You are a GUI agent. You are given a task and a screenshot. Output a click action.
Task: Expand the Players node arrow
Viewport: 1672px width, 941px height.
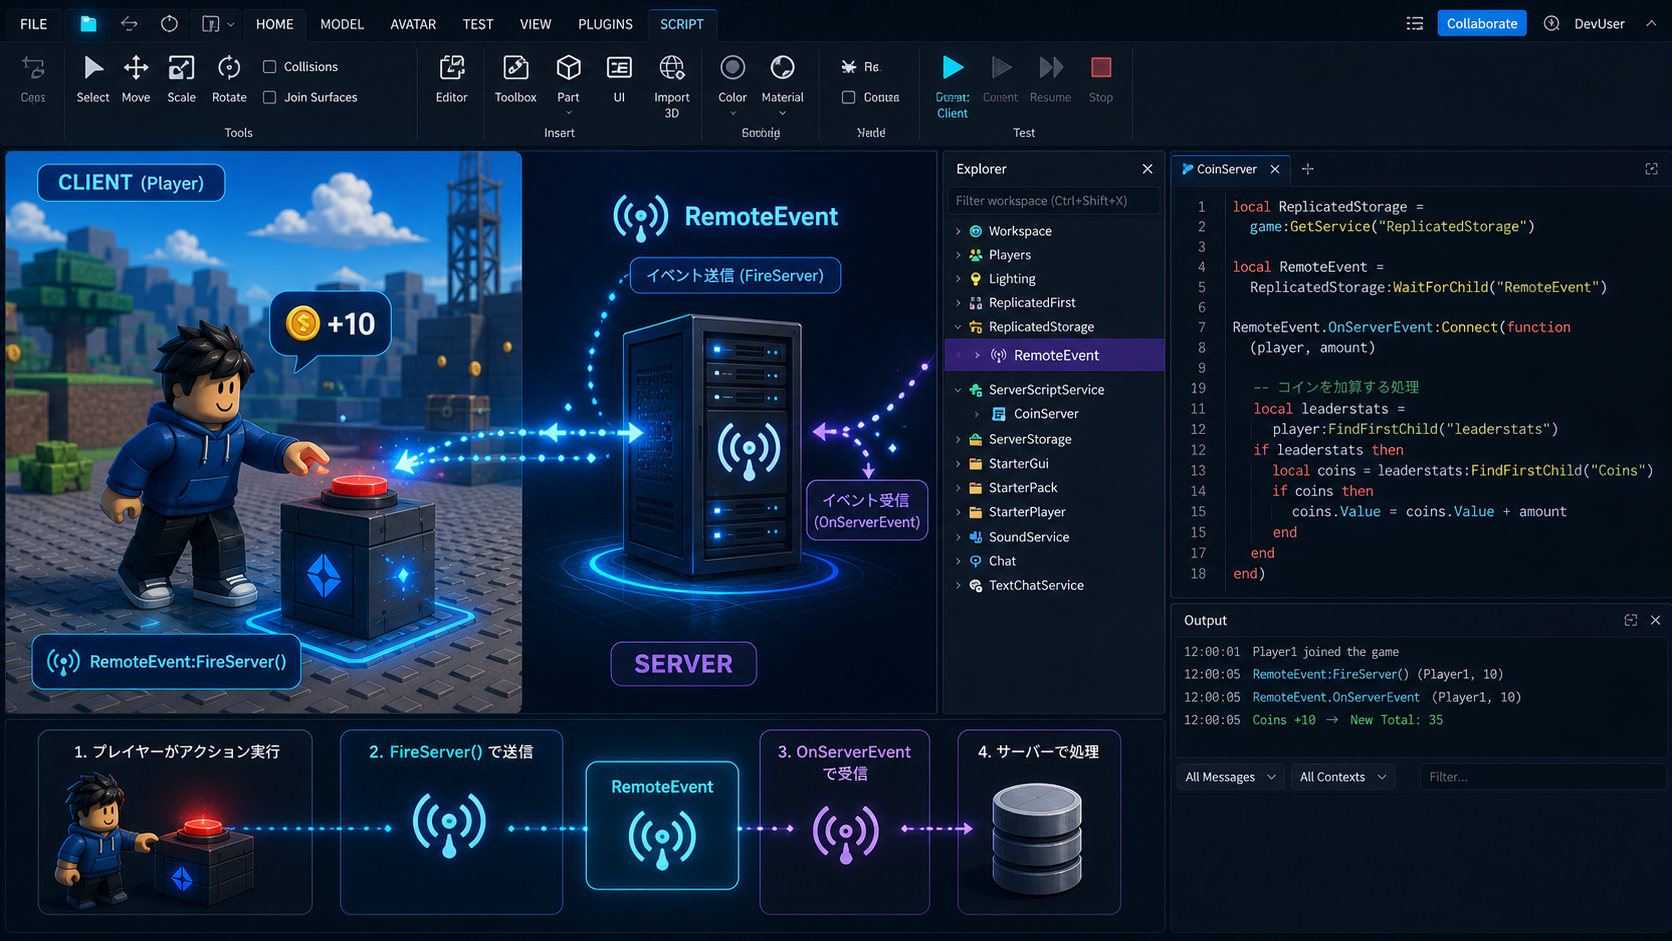[958, 255]
